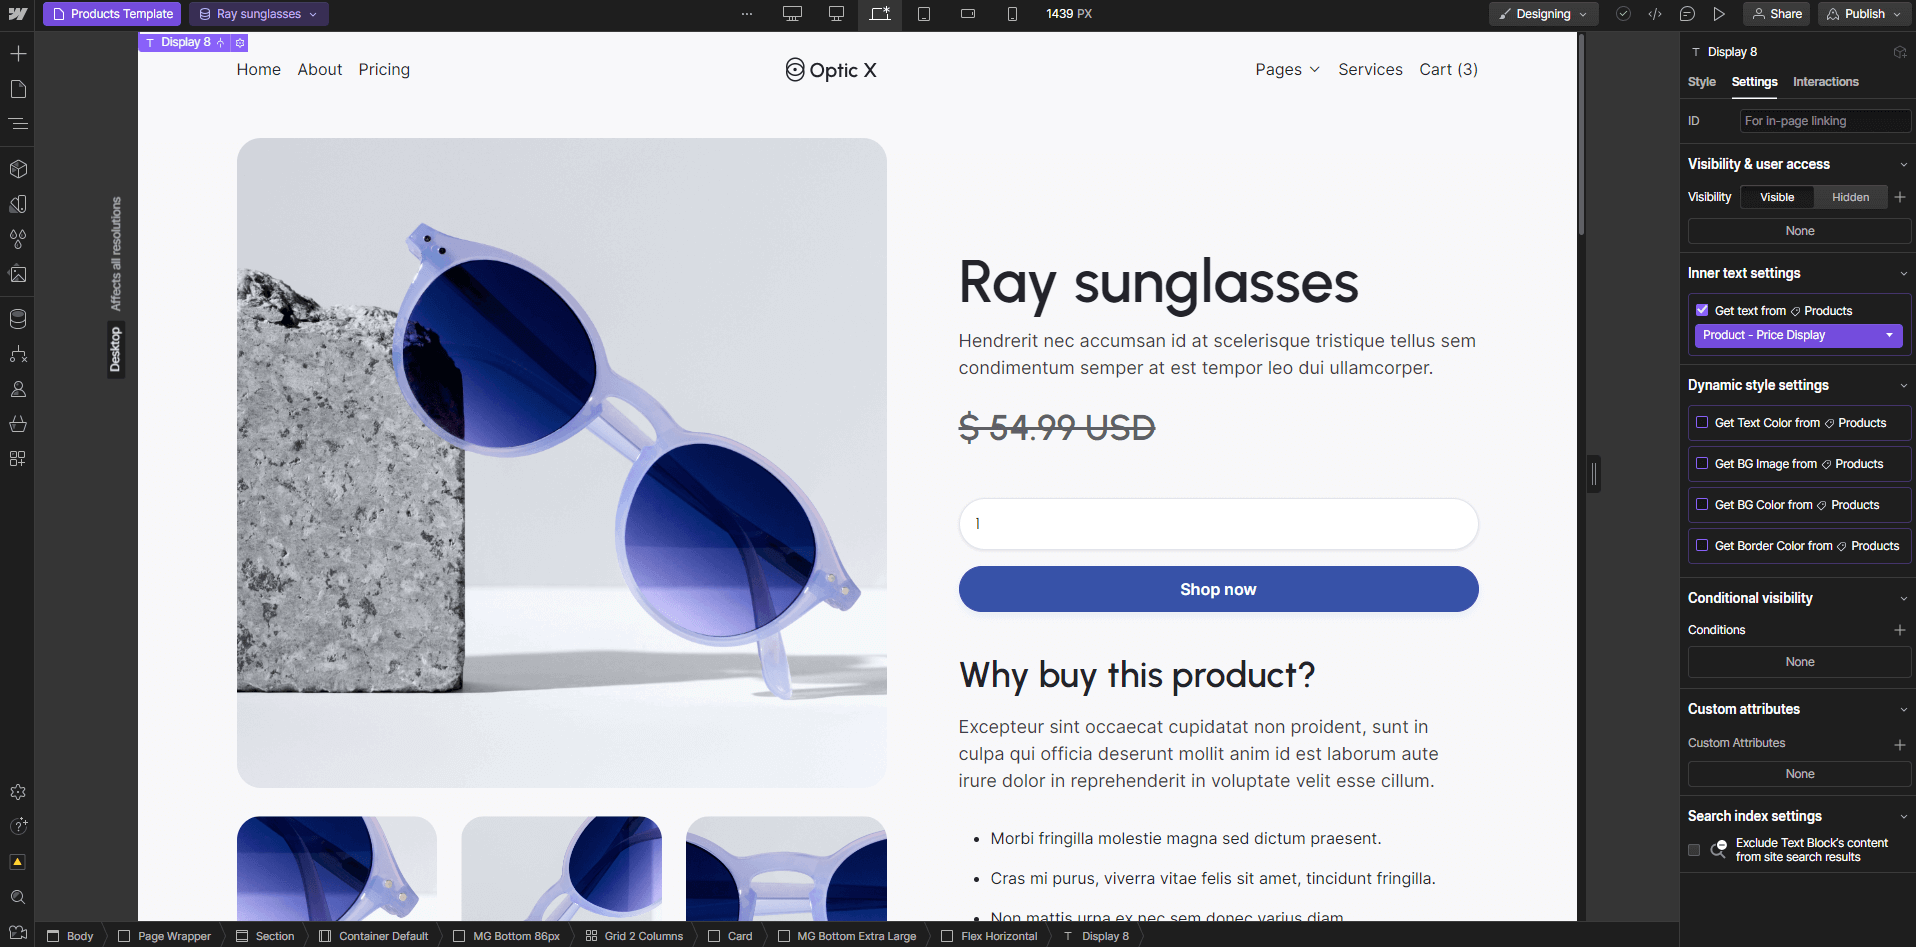Viewport: 1916px width, 947px height.
Task: Check the publish status checkmark icon
Action: point(1623,14)
